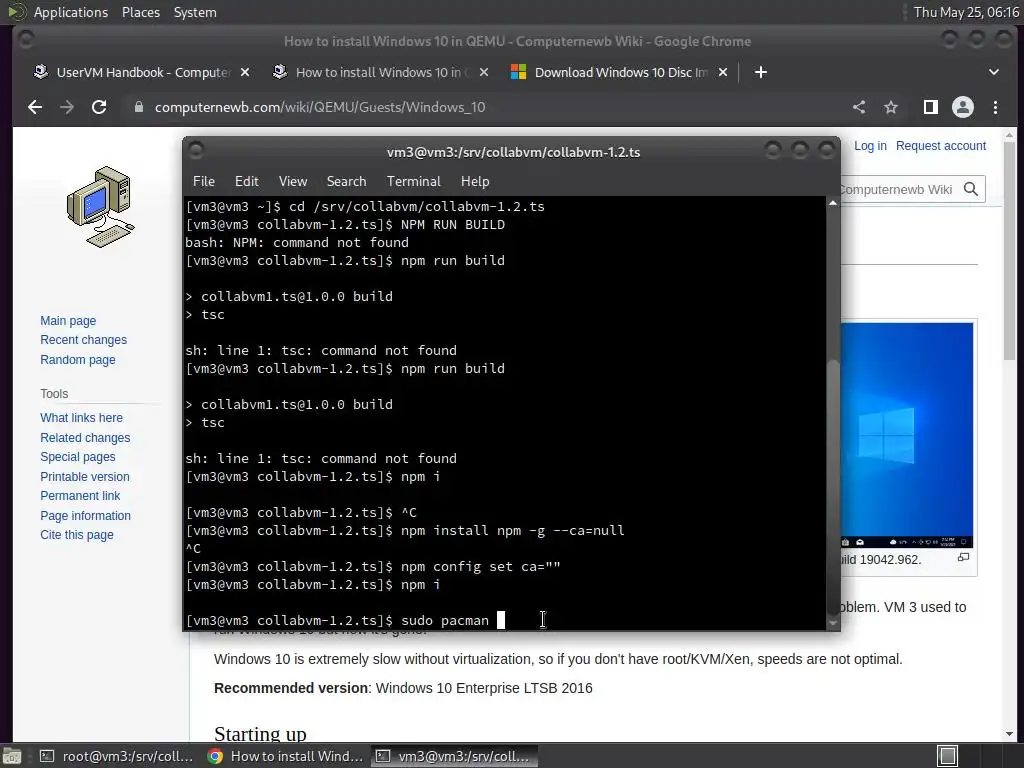Open the Chrome profile avatar
Image resolution: width=1024 pixels, height=768 pixels.
[x=963, y=107]
